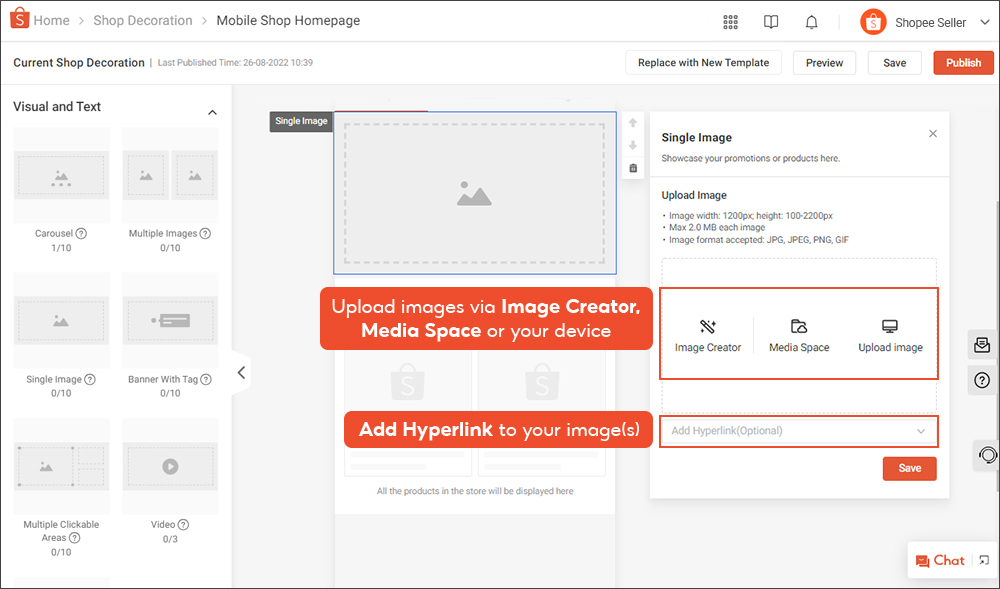Open the apps grid icon in header

[x=730, y=22]
